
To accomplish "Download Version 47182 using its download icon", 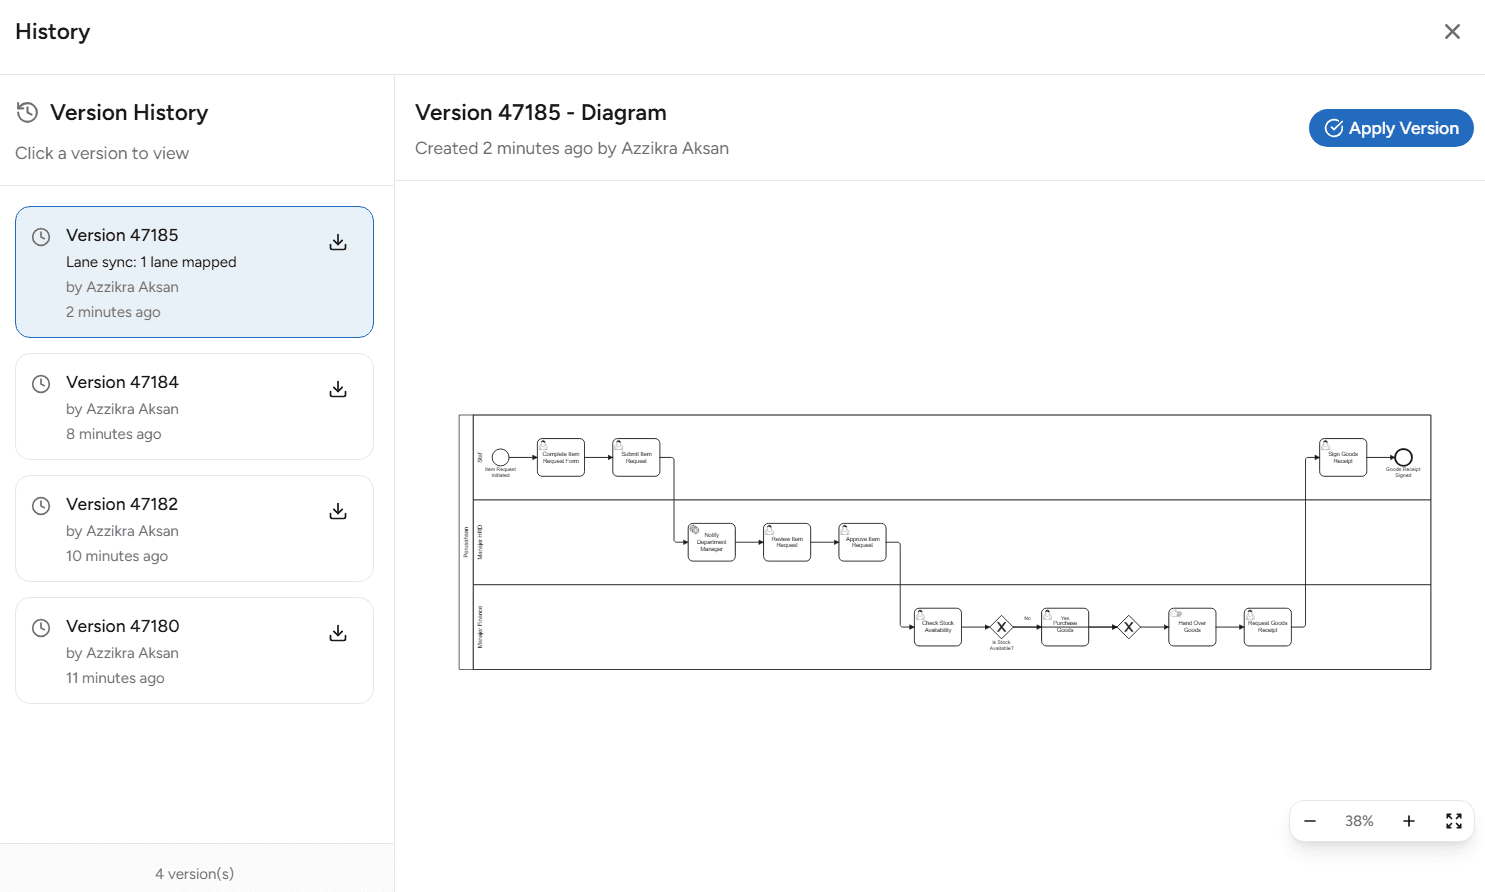I will coord(338,511).
